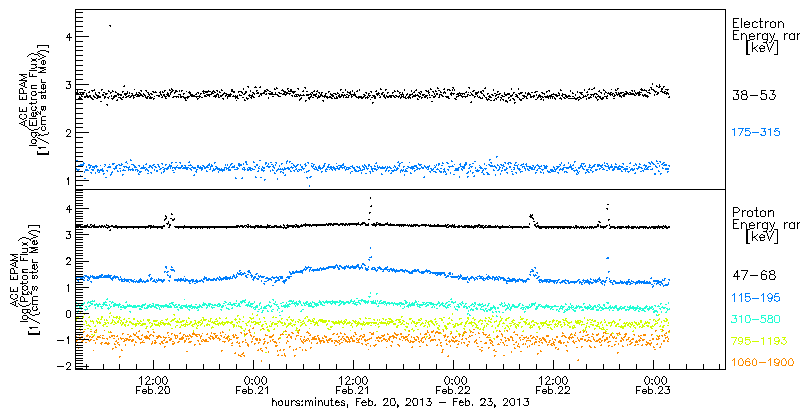Click the "2" tick on proton panel y-axis
The width and height of the screenshot is (800, 410).
(x=66, y=261)
